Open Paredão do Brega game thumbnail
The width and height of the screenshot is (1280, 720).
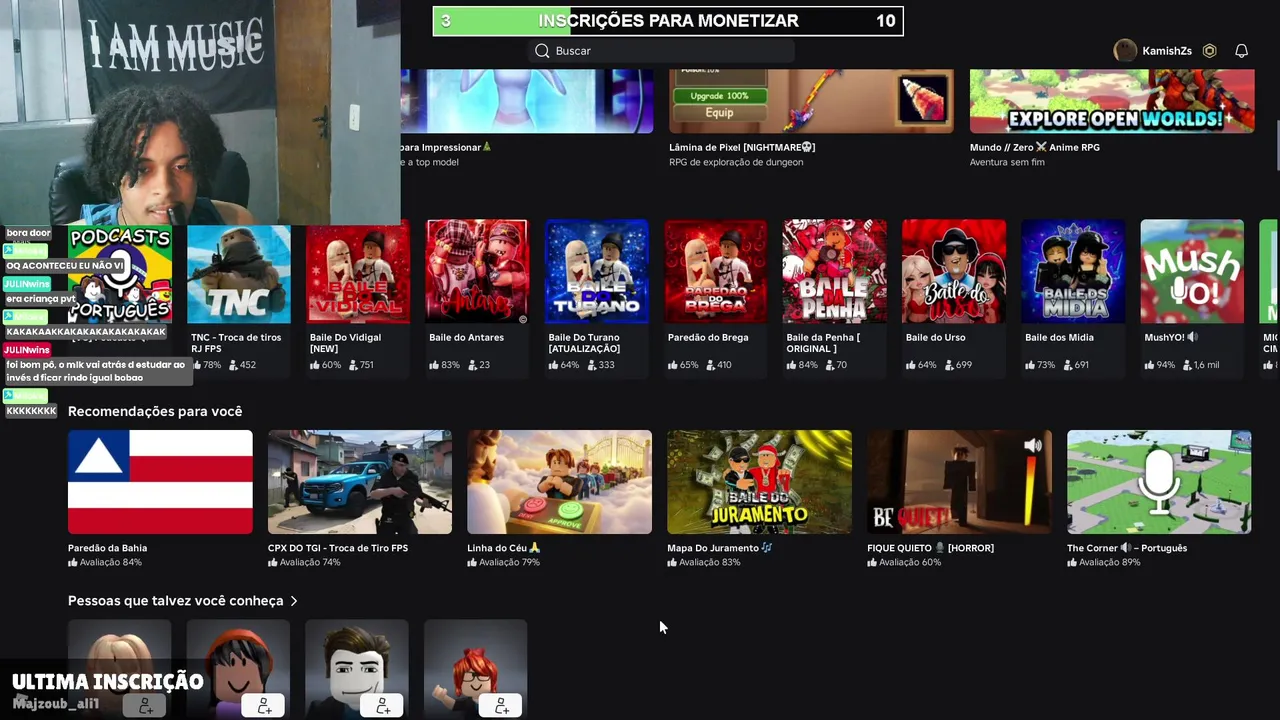click(716, 272)
